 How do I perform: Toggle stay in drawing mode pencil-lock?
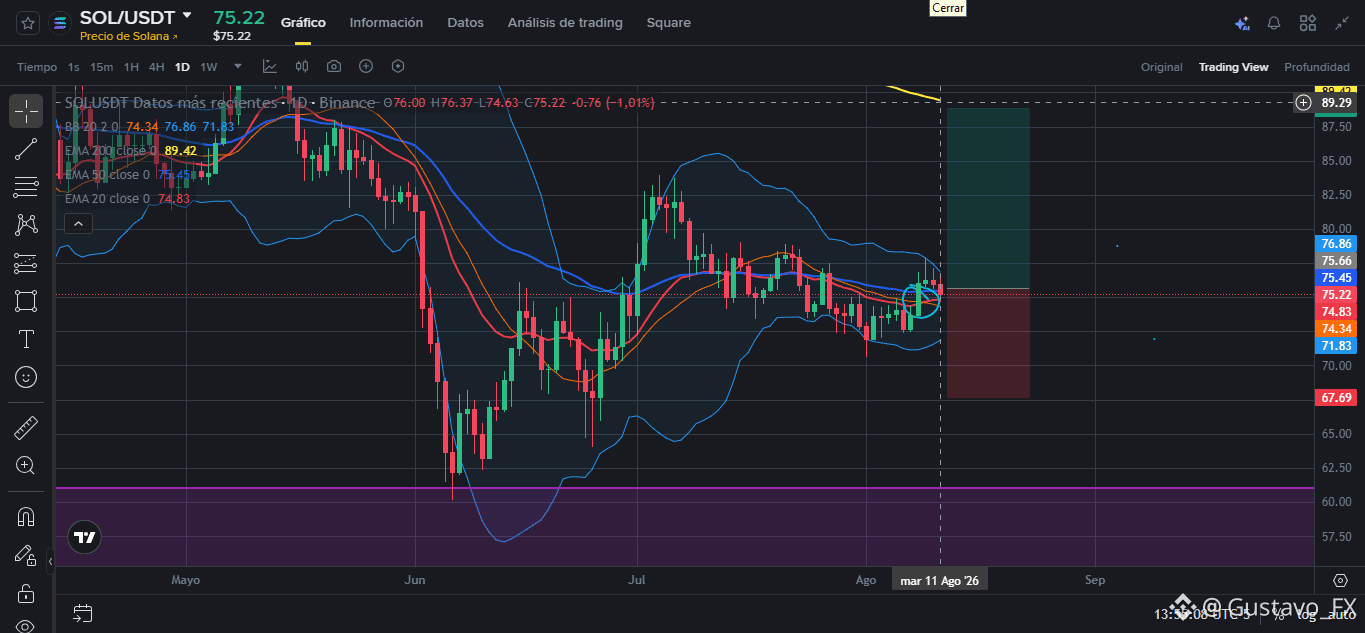tap(26, 555)
